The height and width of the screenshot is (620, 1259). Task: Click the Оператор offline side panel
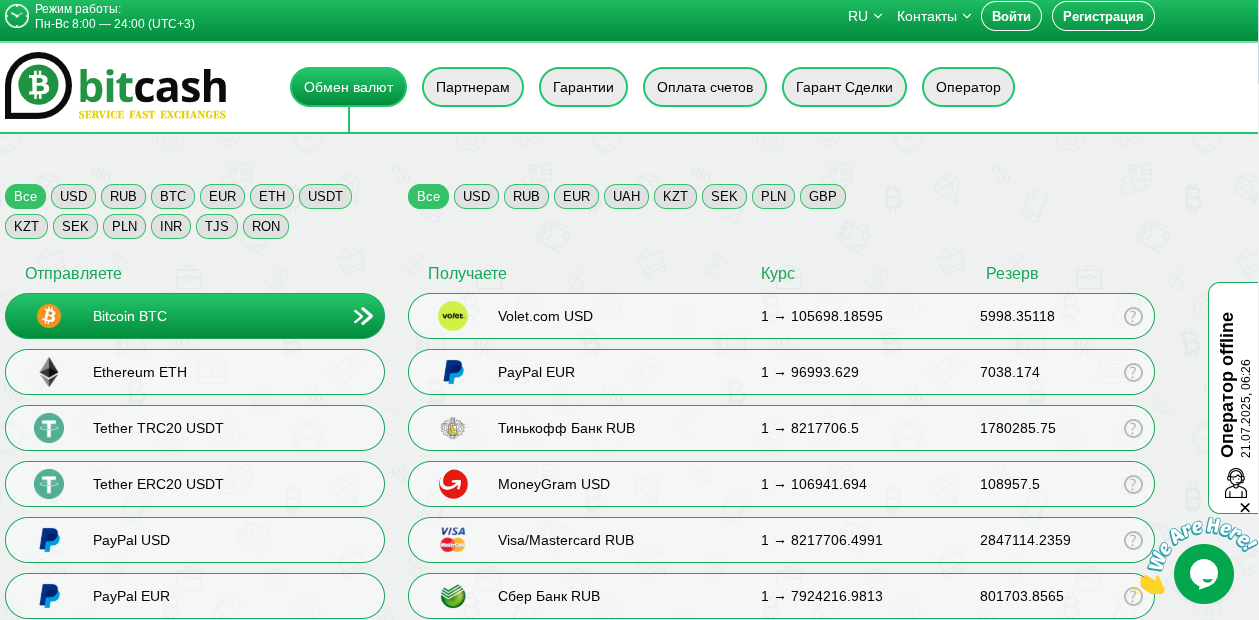click(x=1233, y=398)
